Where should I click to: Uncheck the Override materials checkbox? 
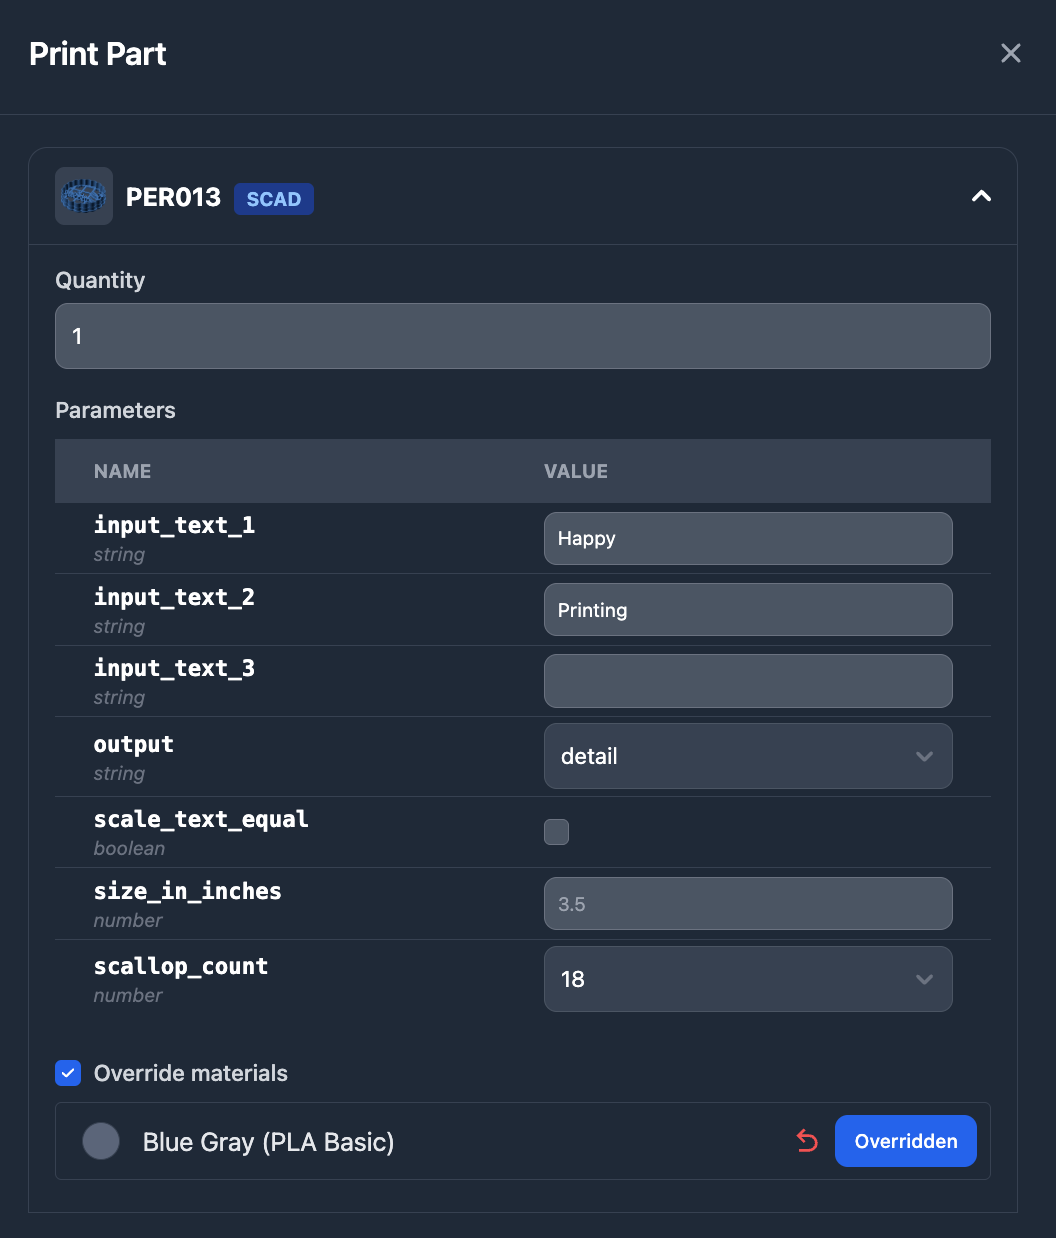[x=68, y=1073]
